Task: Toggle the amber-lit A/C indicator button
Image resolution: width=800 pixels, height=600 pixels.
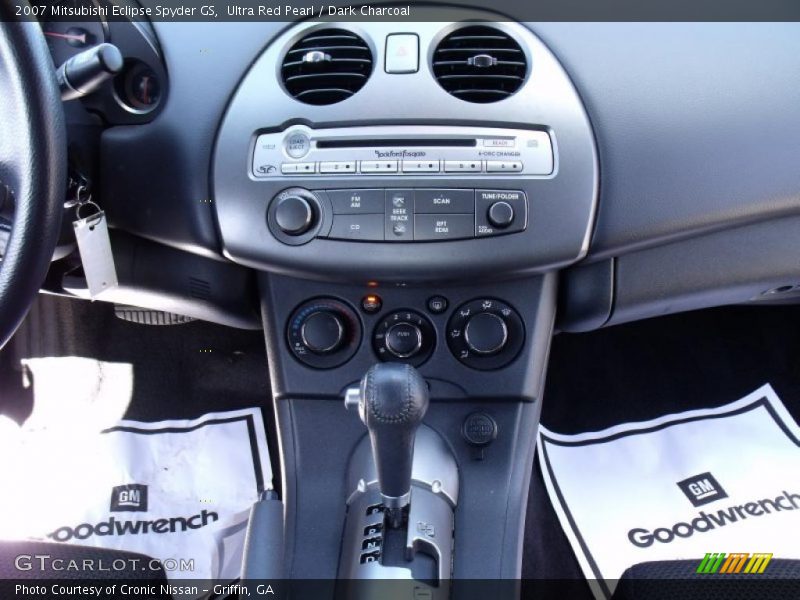Action: point(371,303)
